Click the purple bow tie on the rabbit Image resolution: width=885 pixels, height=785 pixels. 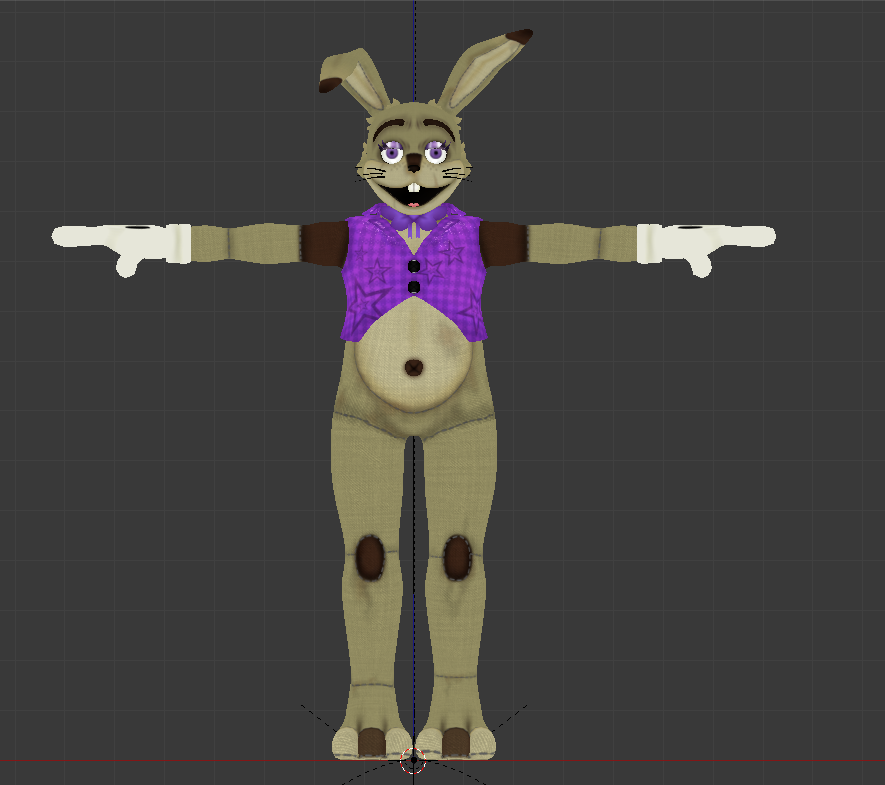point(414,219)
